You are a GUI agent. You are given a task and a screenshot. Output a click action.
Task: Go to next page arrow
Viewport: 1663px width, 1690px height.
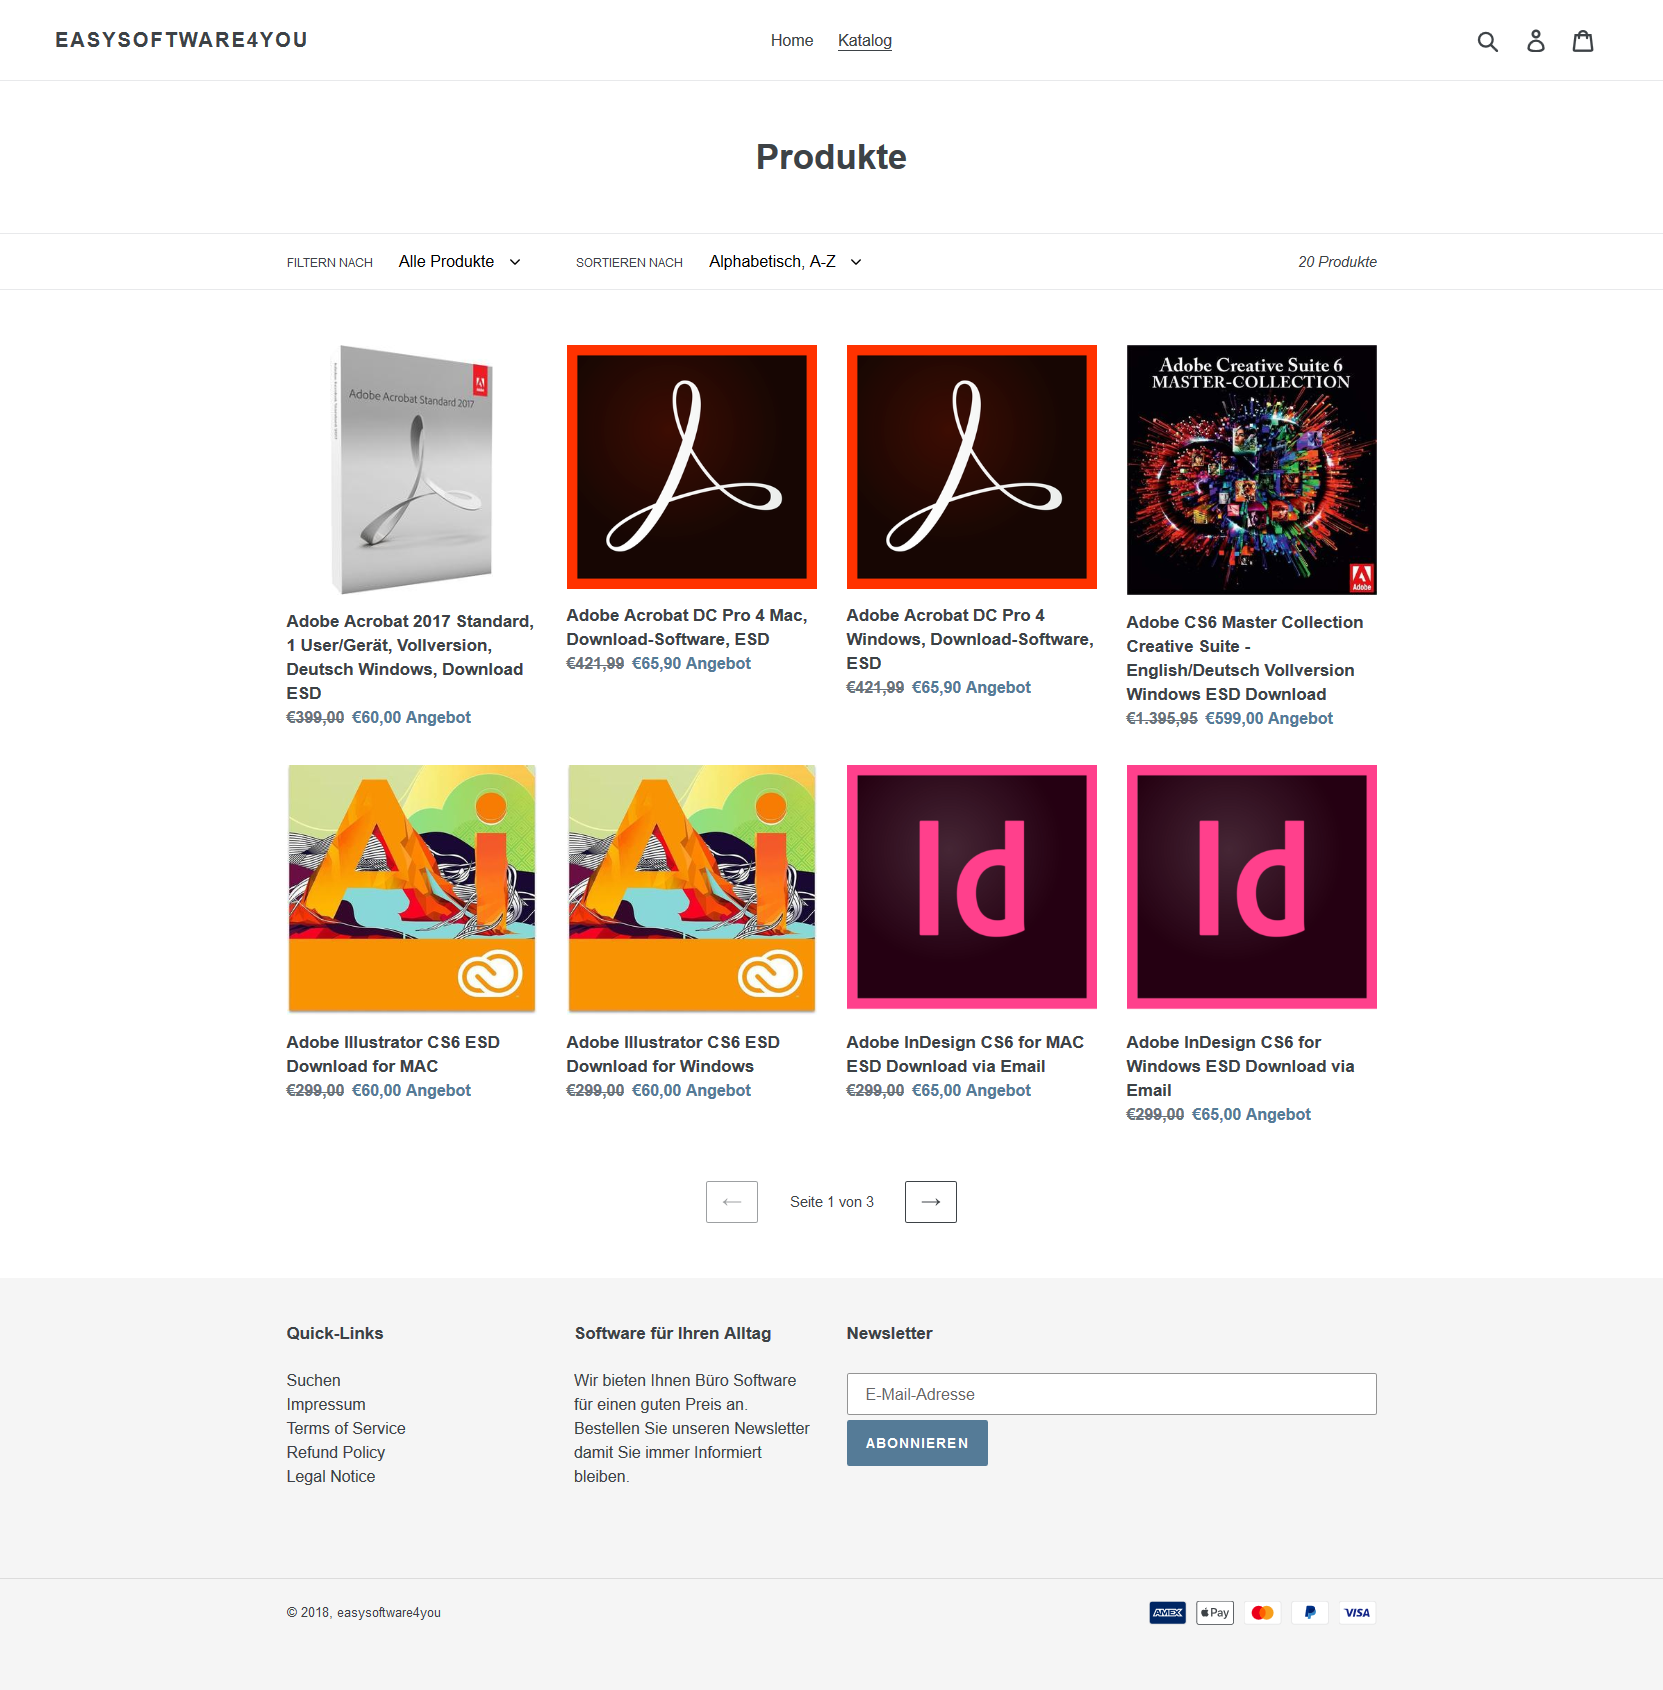coord(931,1202)
